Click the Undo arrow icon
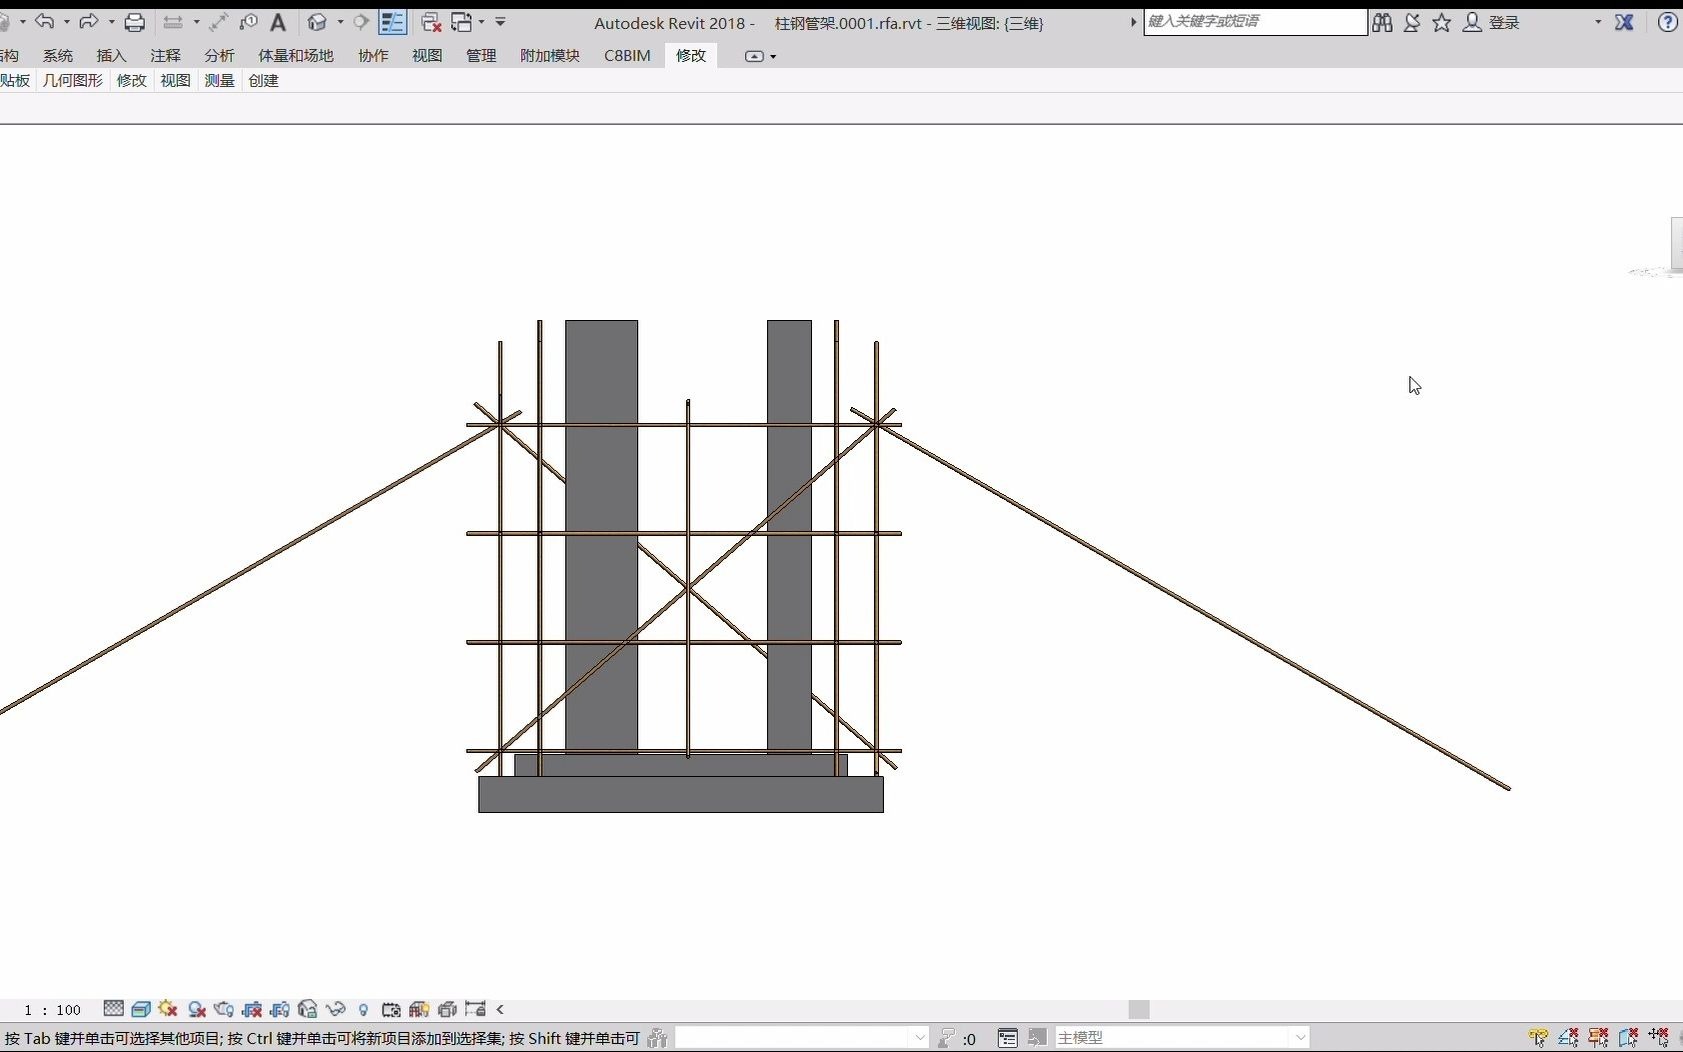 [43, 22]
